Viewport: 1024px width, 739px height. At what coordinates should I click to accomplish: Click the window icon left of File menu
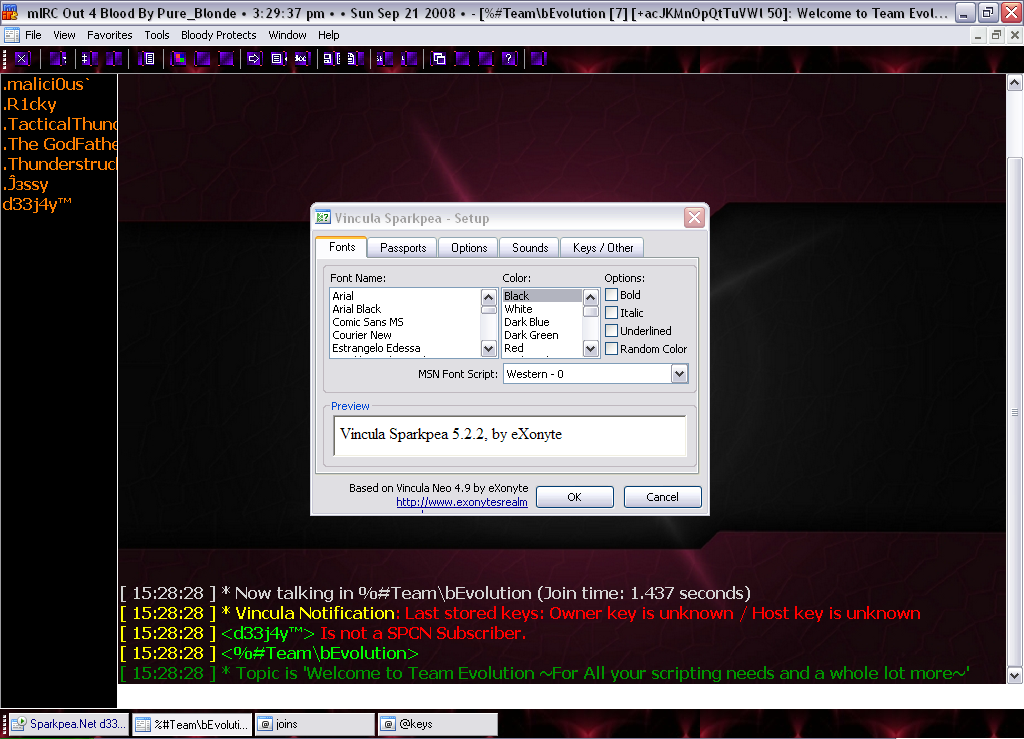click(x=12, y=35)
